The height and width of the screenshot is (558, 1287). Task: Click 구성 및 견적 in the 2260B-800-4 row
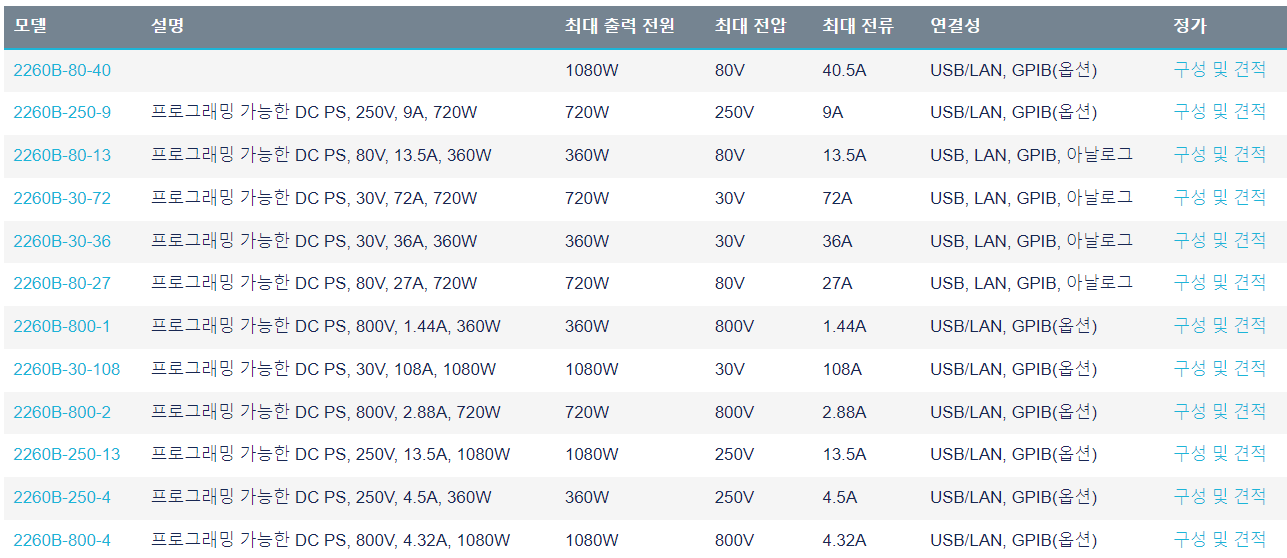1219,540
